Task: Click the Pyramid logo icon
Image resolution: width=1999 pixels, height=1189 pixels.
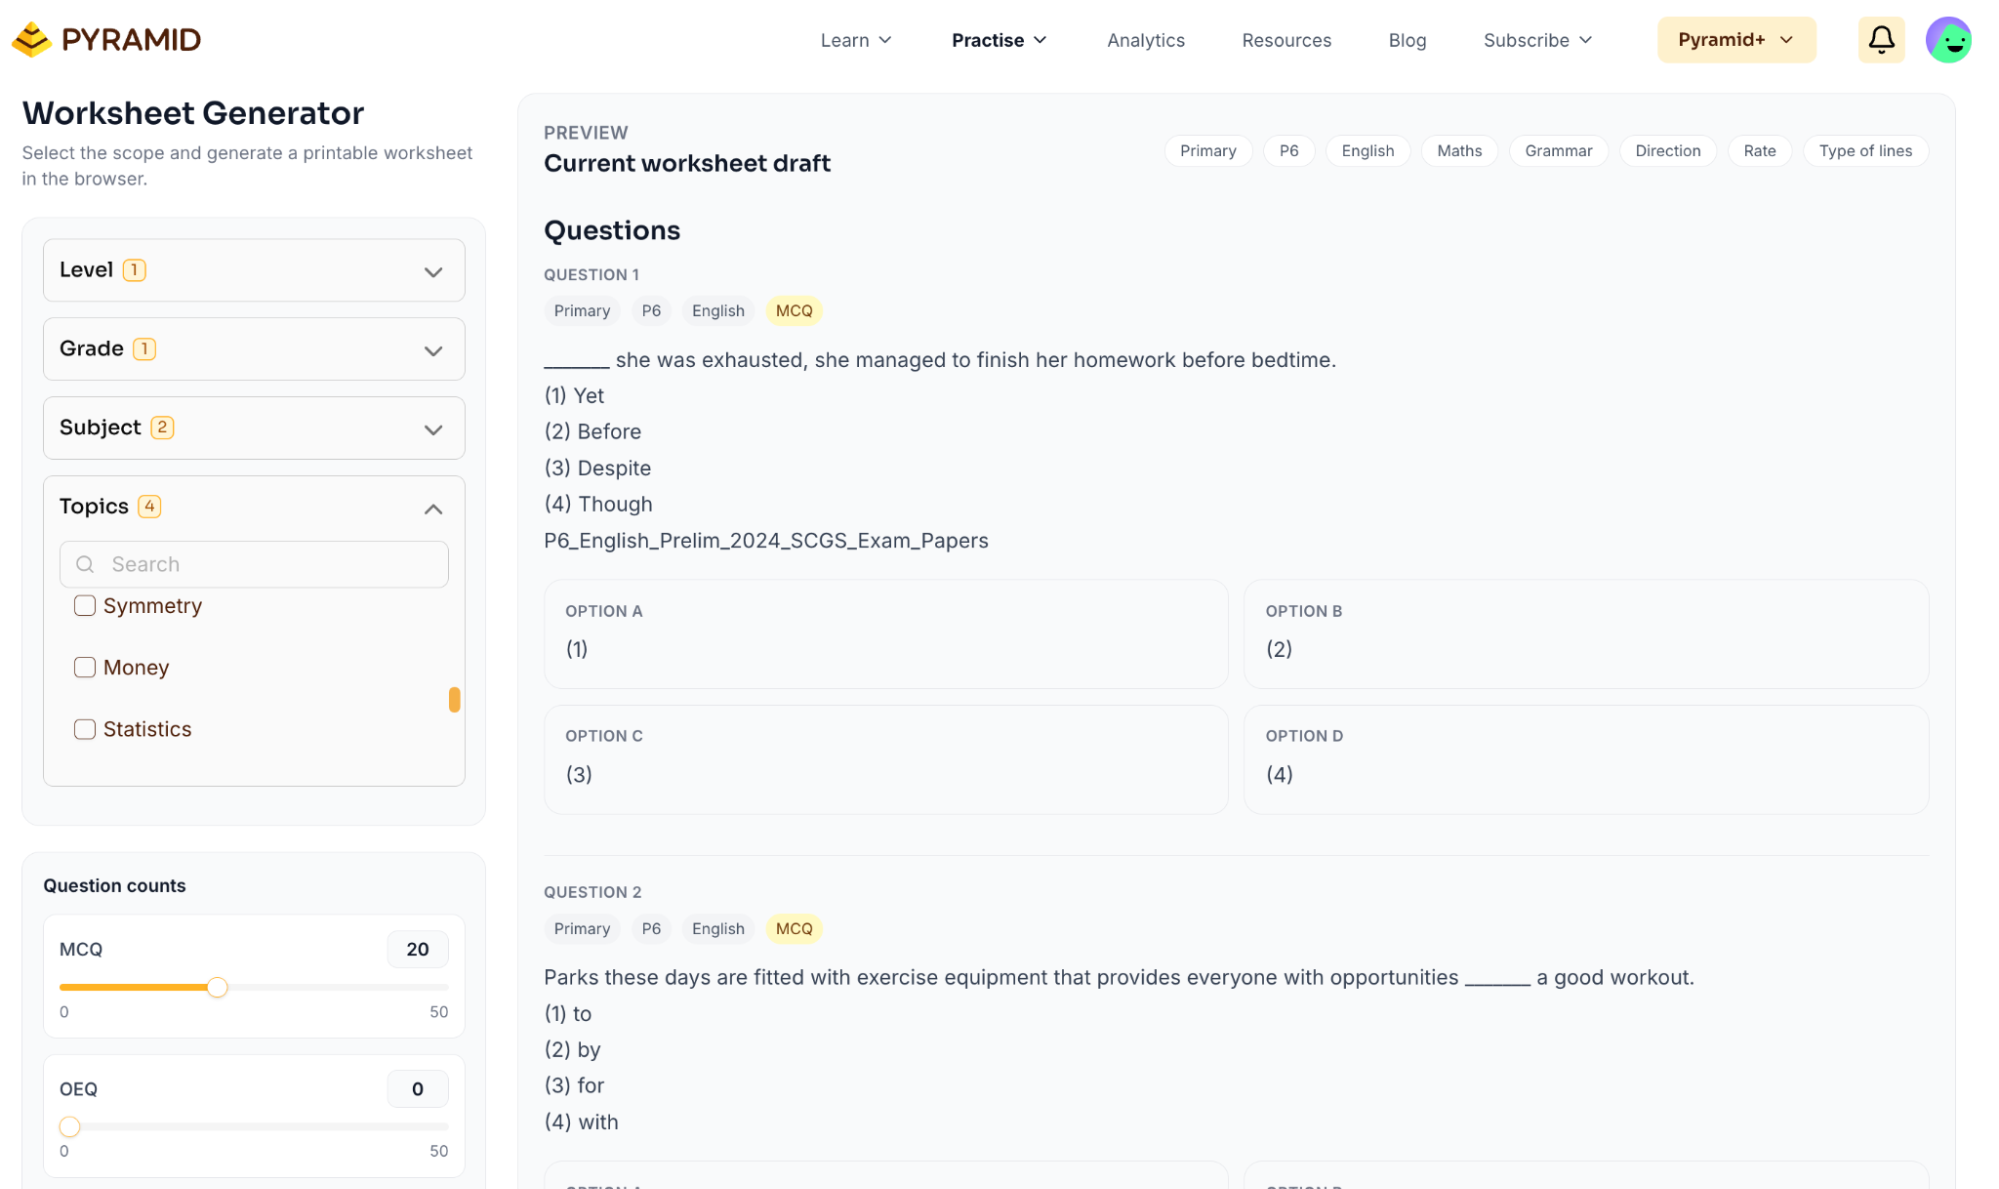Action: (32, 39)
